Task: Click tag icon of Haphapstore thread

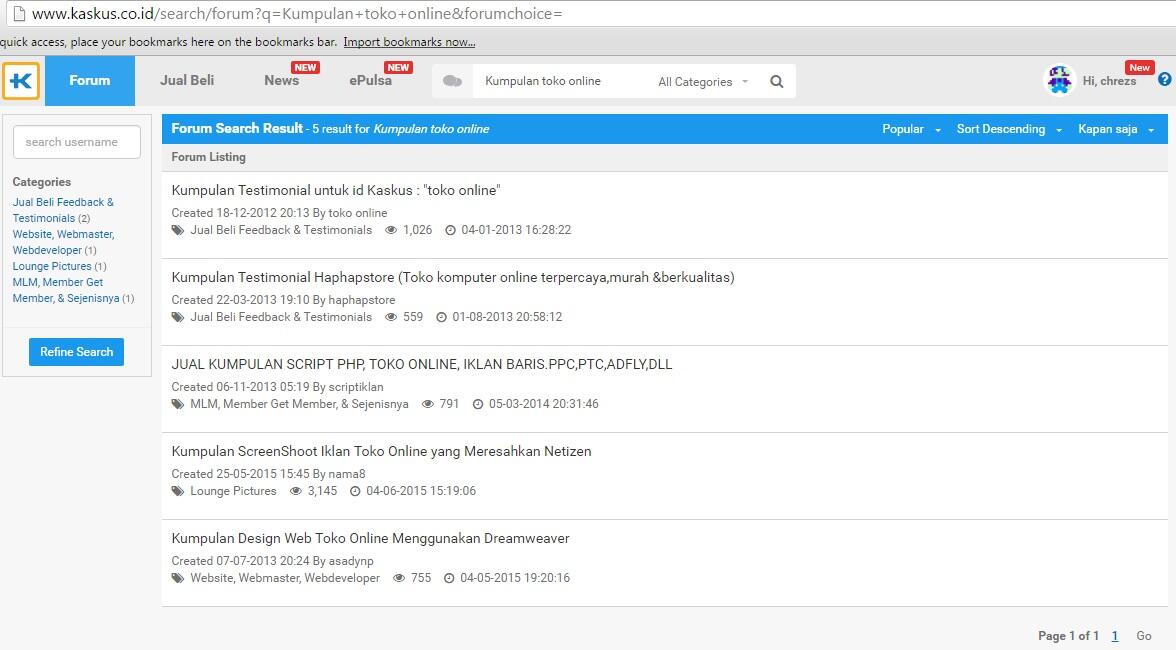Action: 178,317
